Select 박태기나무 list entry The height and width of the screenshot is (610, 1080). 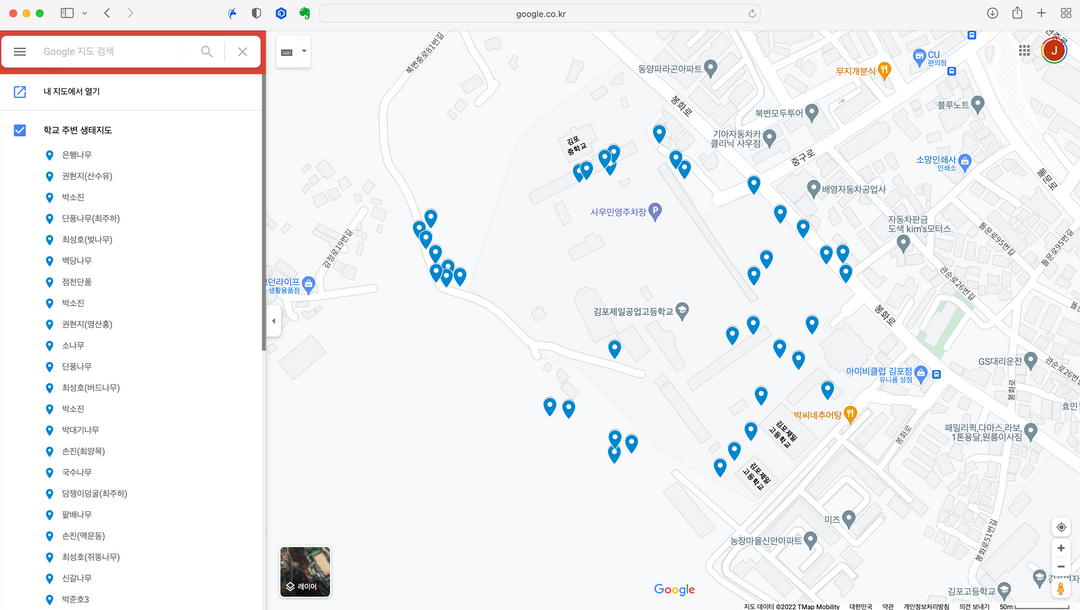[x=80, y=430]
